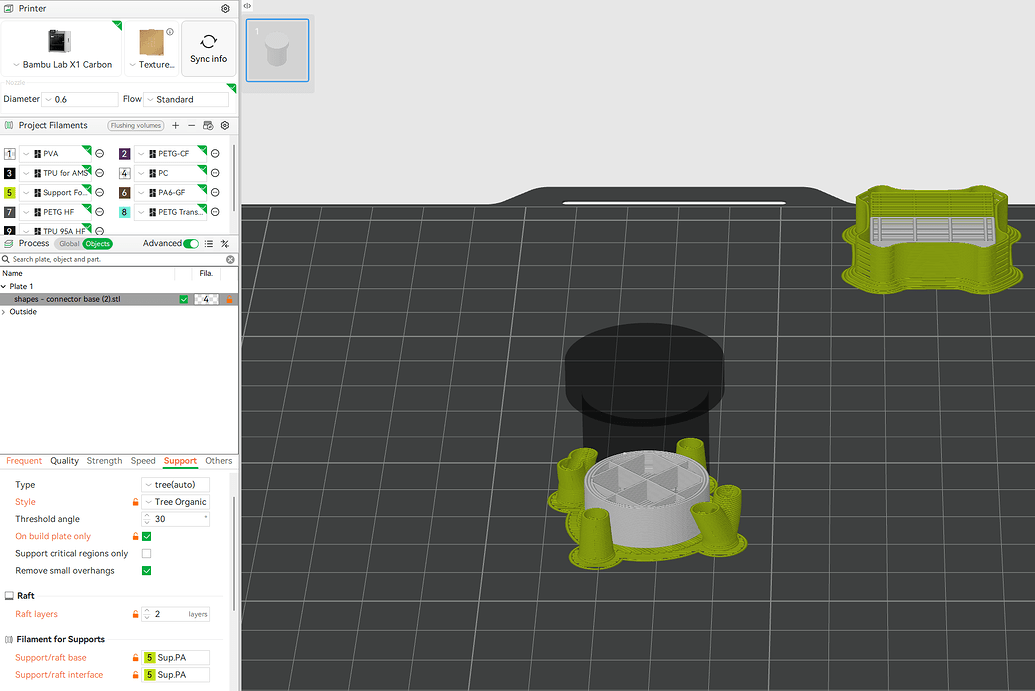The width and height of the screenshot is (1035, 691).
Task: Open nozzle Diameter 0.6 dropdown
Action: point(80,100)
